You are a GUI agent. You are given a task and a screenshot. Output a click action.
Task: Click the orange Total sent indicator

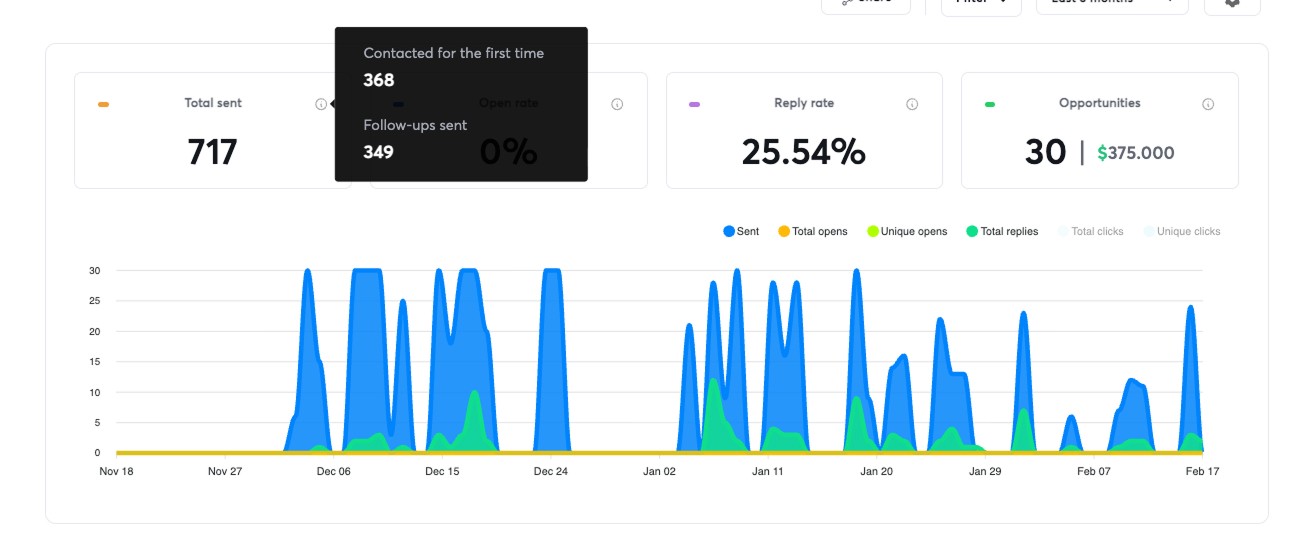click(x=103, y=104)
